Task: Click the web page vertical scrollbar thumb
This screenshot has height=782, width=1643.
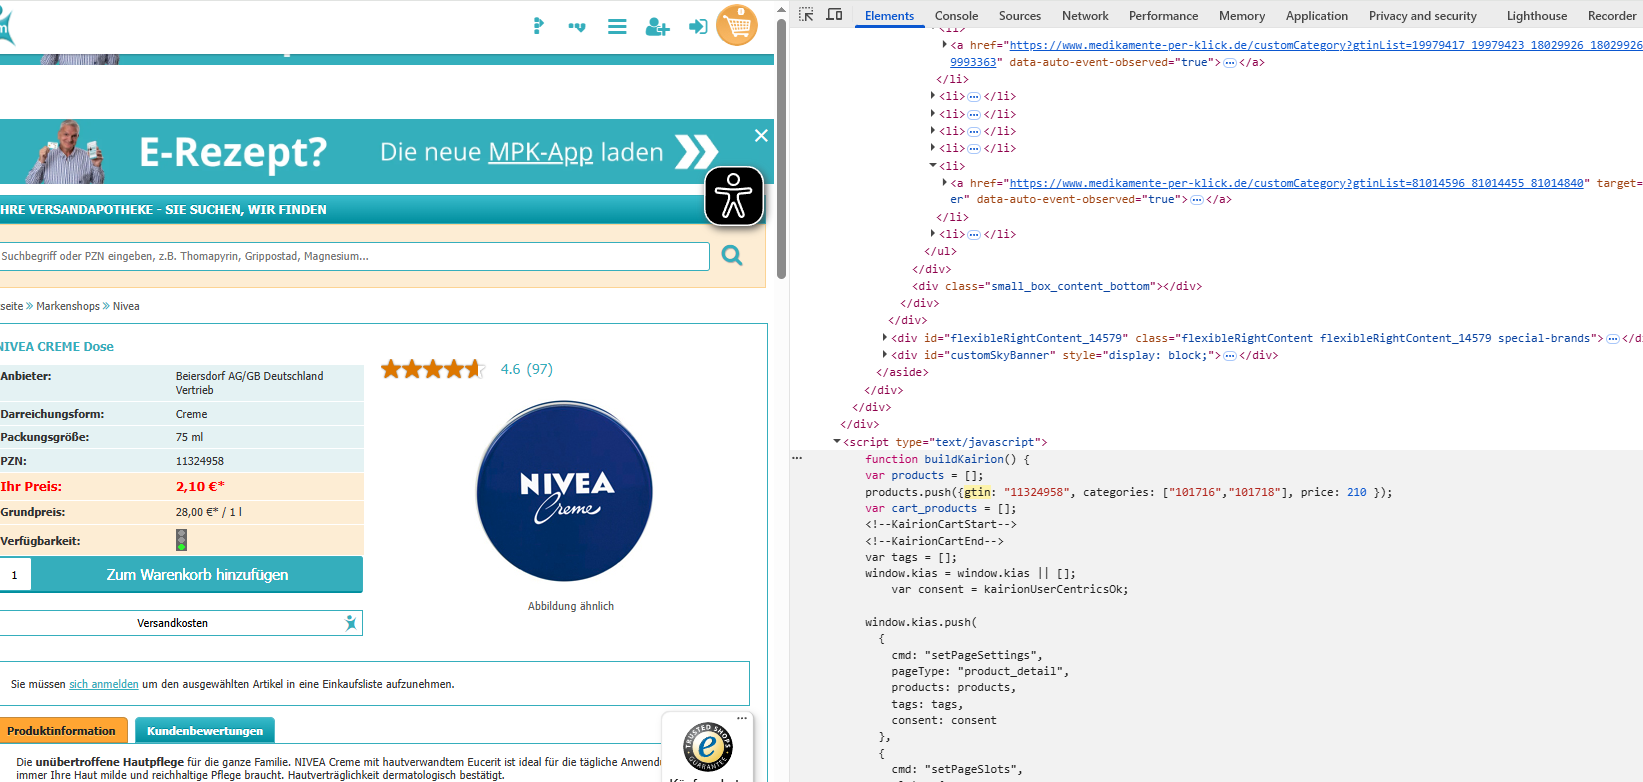Action: [x=781, y=148]
